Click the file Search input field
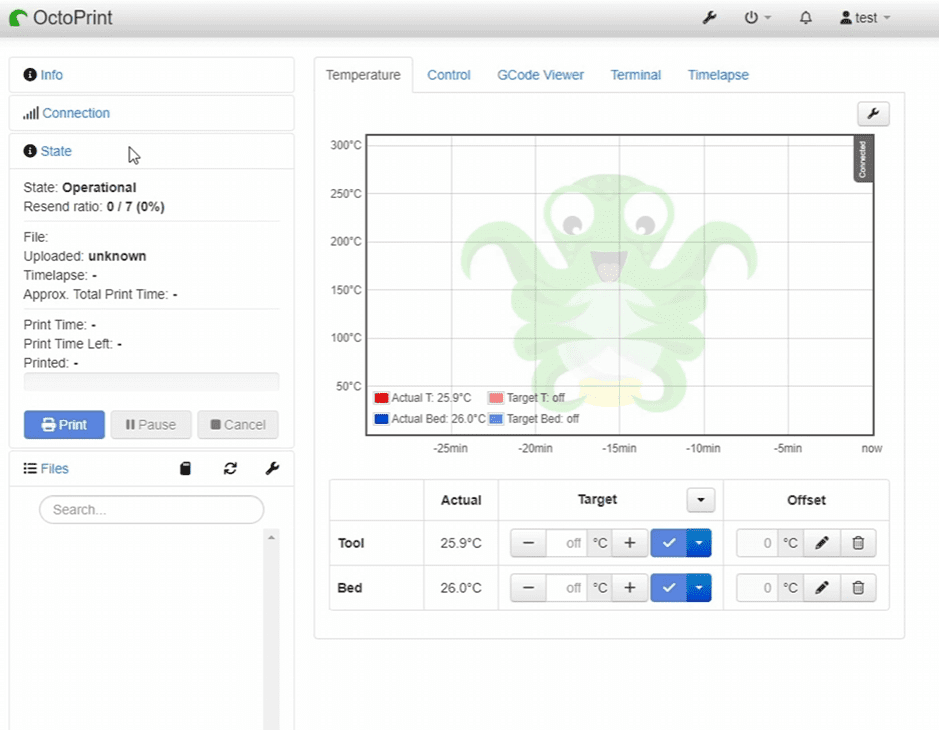This screenshot has height=730, width=939. click(151, 510)
